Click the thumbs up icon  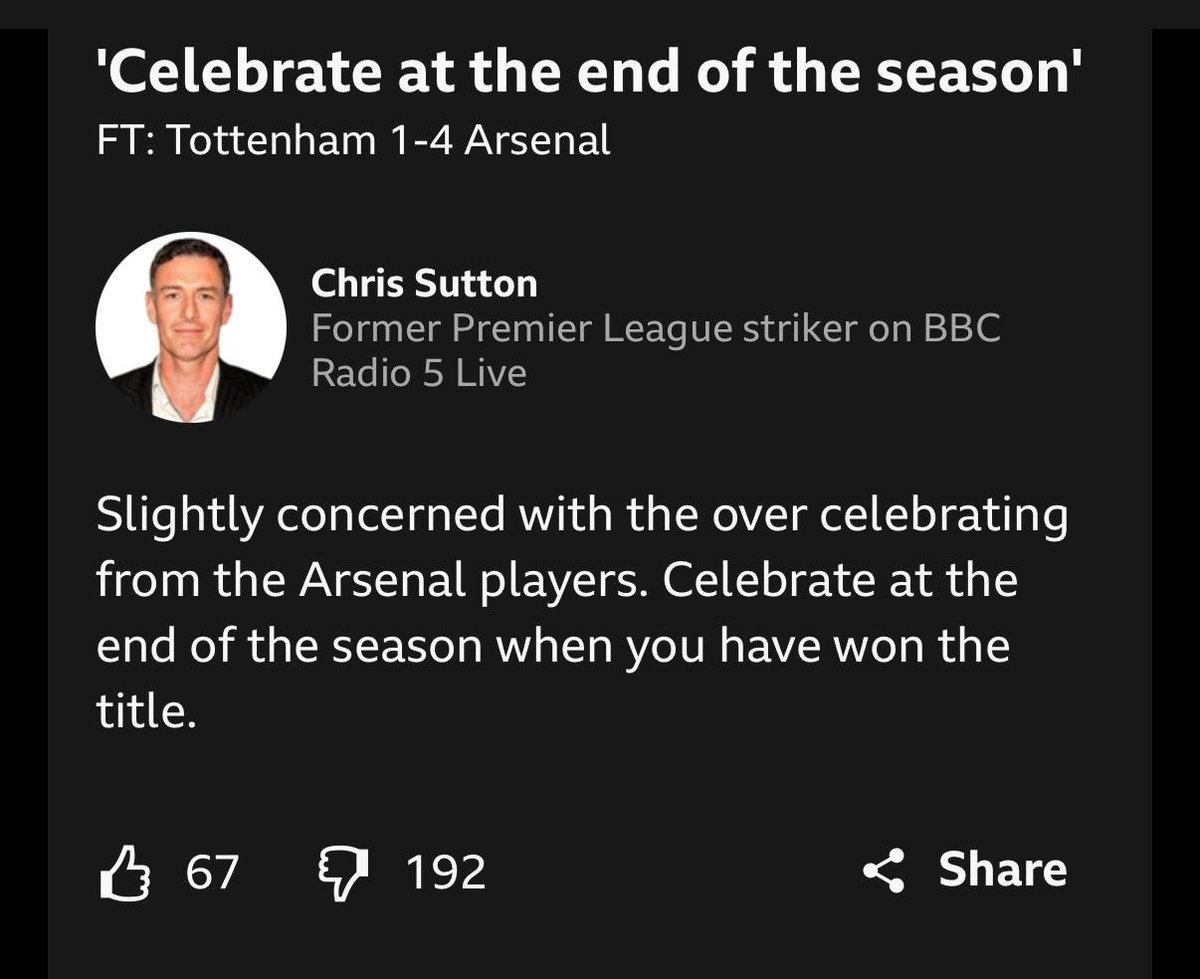tap(123, 871)
